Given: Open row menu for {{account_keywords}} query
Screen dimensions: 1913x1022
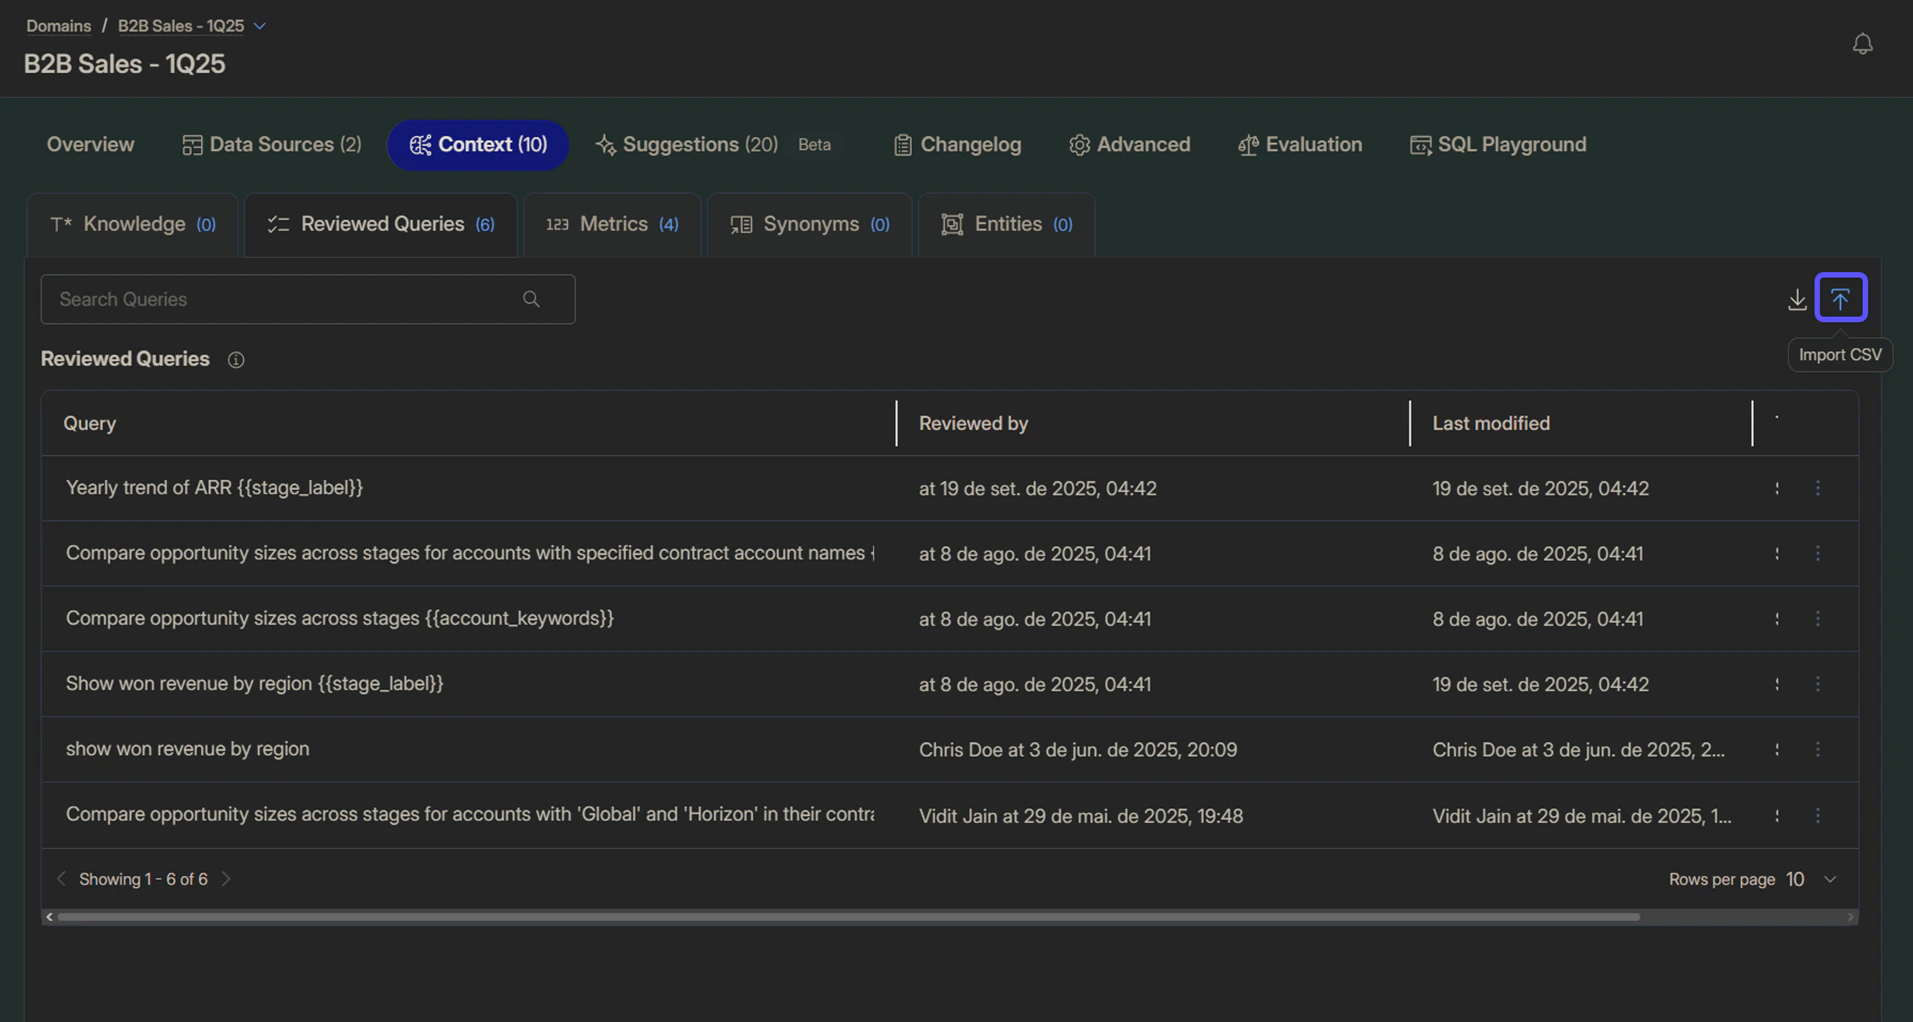Looking at the screenshot, I should (1818, 619).
